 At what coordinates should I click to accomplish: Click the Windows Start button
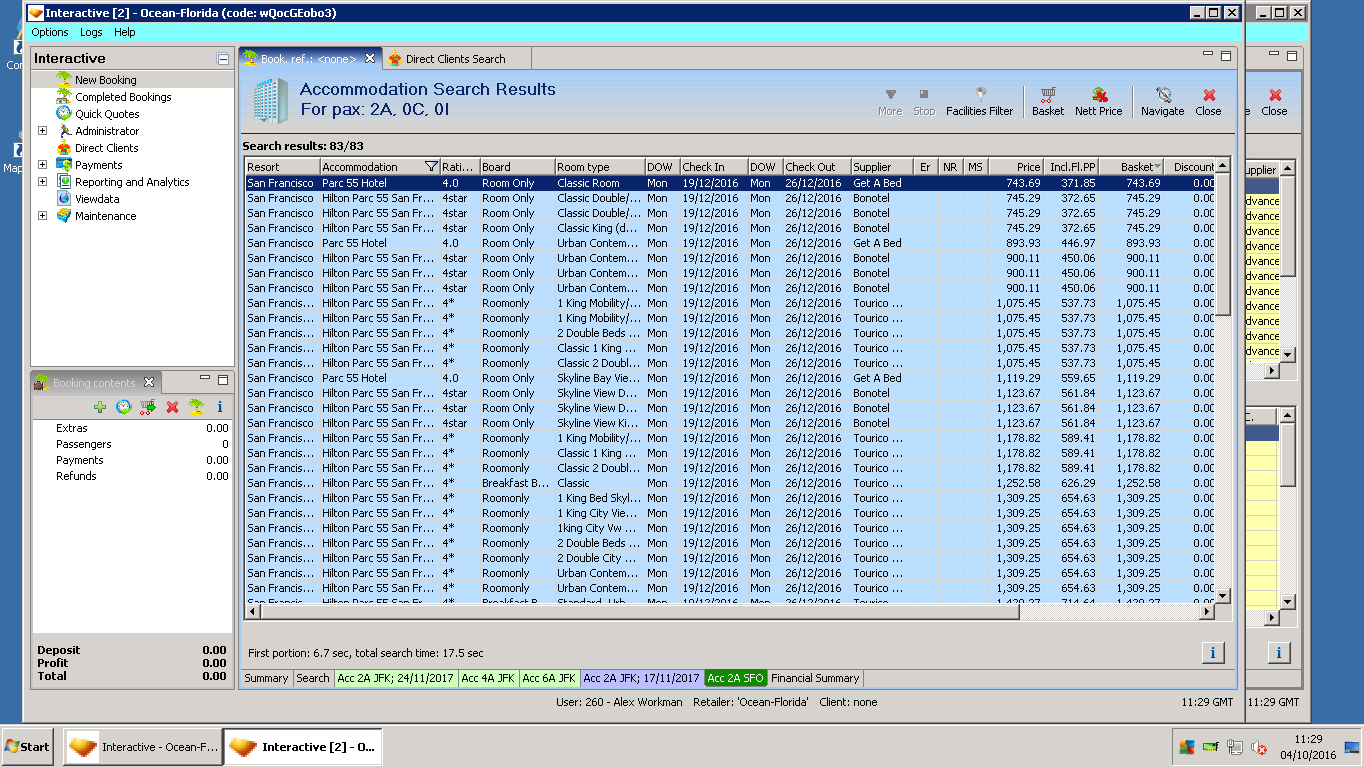tap(27, 747)
